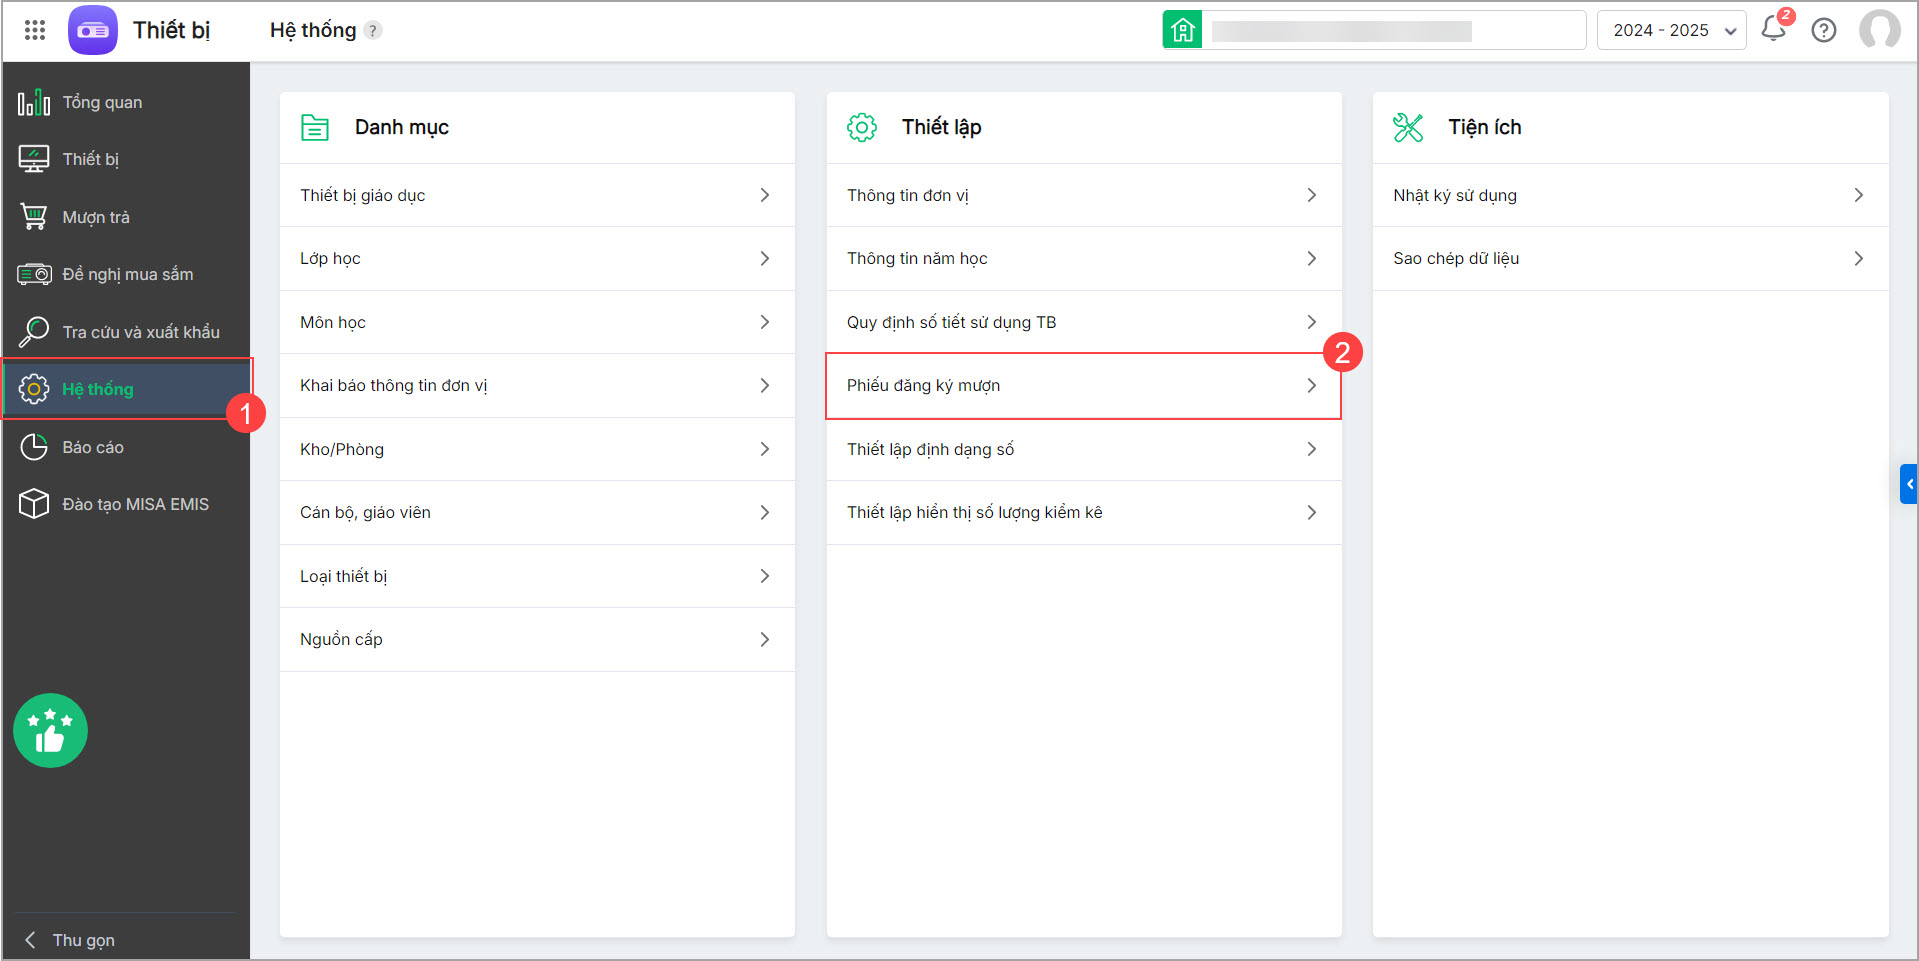Click the help question mark next to Hệ thống
Viewport: 1919px width, 961px height.
373,31
